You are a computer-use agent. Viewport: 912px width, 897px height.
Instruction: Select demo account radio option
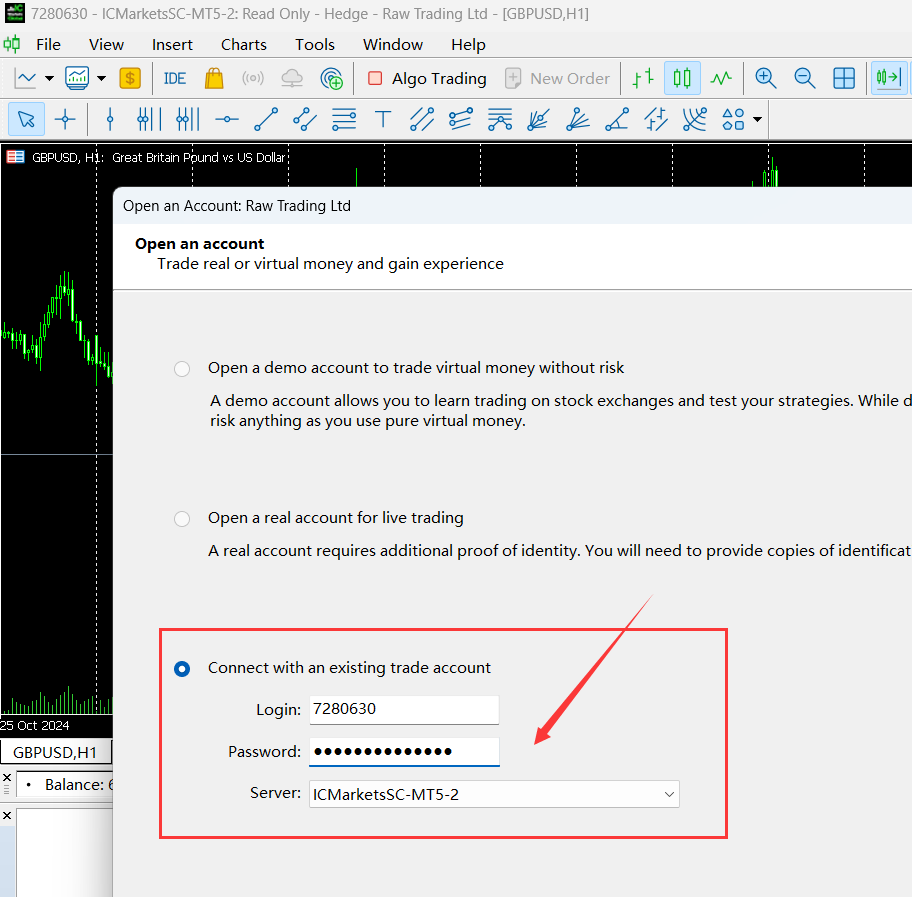[182, 369]
